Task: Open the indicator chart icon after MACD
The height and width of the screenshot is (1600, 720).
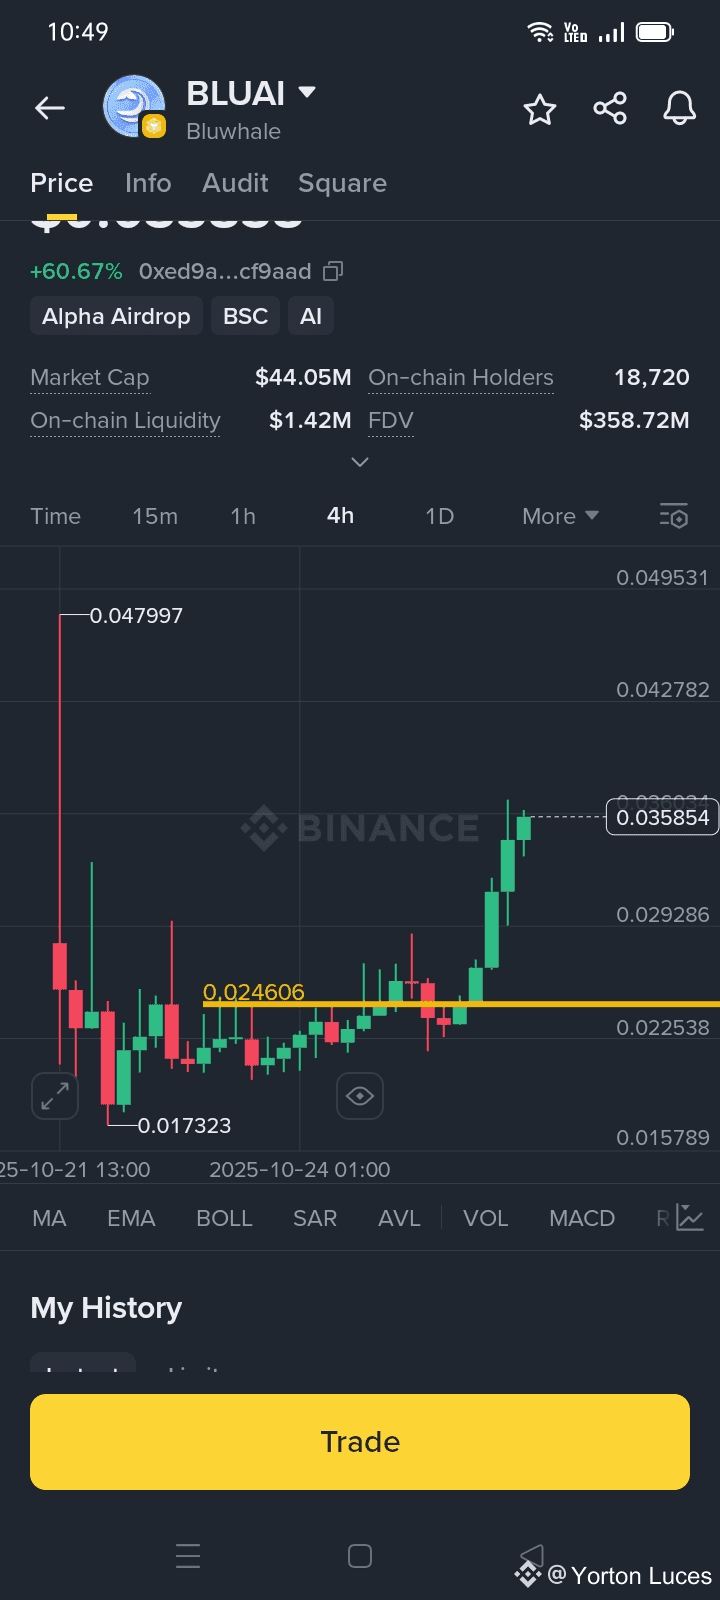Action: point(690,1218)
